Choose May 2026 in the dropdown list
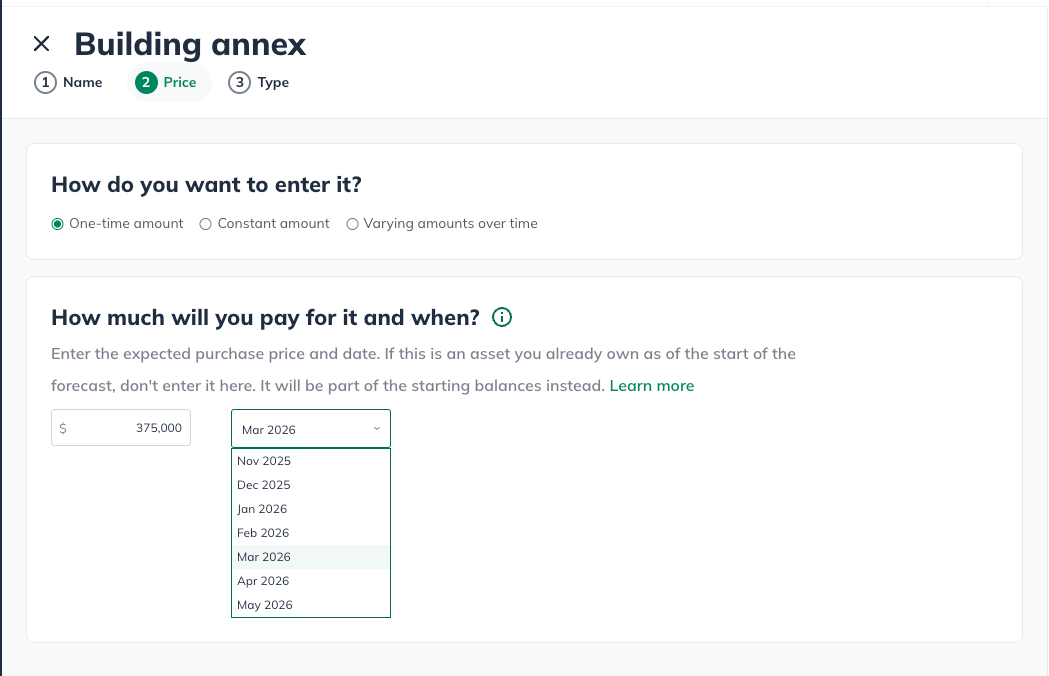This screenshot has height=676, width=1049. coord(310,605)
